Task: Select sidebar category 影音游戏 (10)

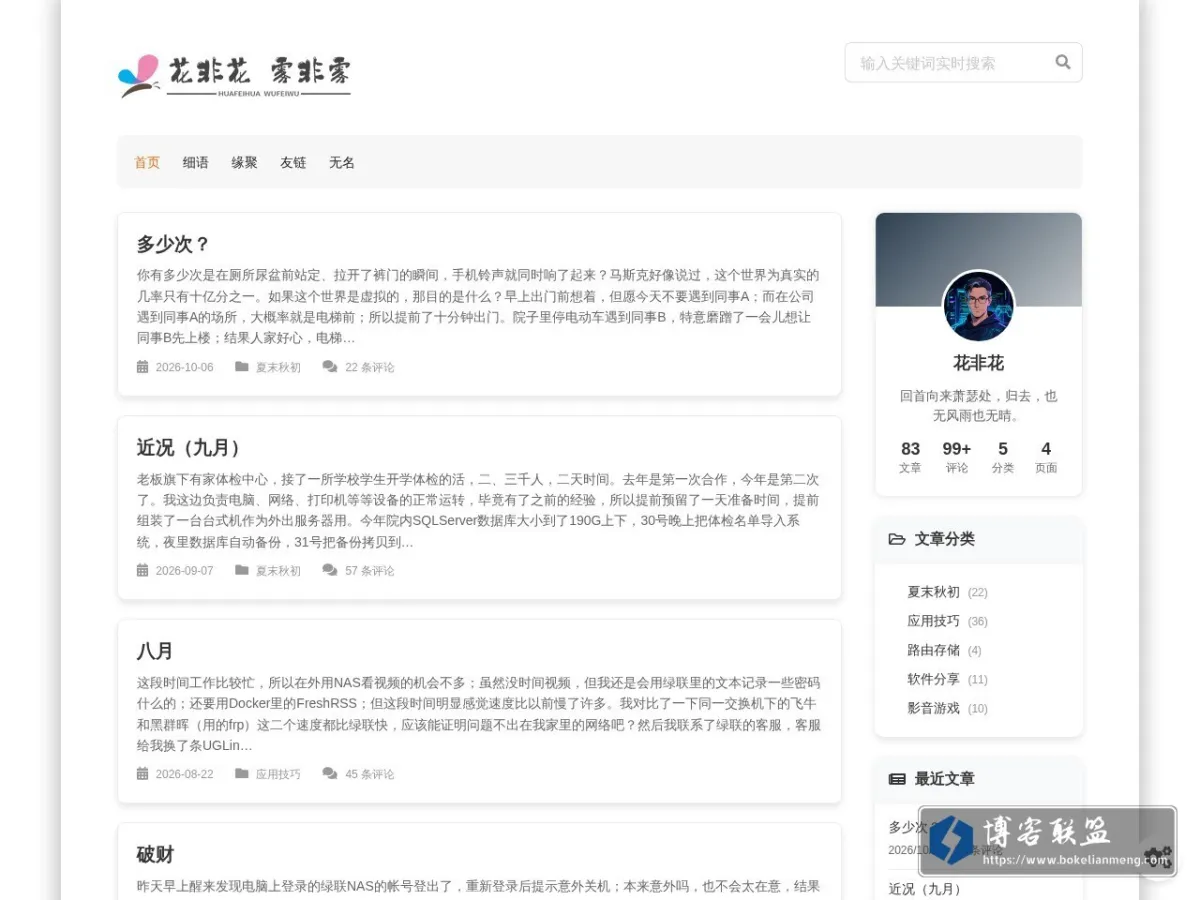Action: (x=947, y=708)
